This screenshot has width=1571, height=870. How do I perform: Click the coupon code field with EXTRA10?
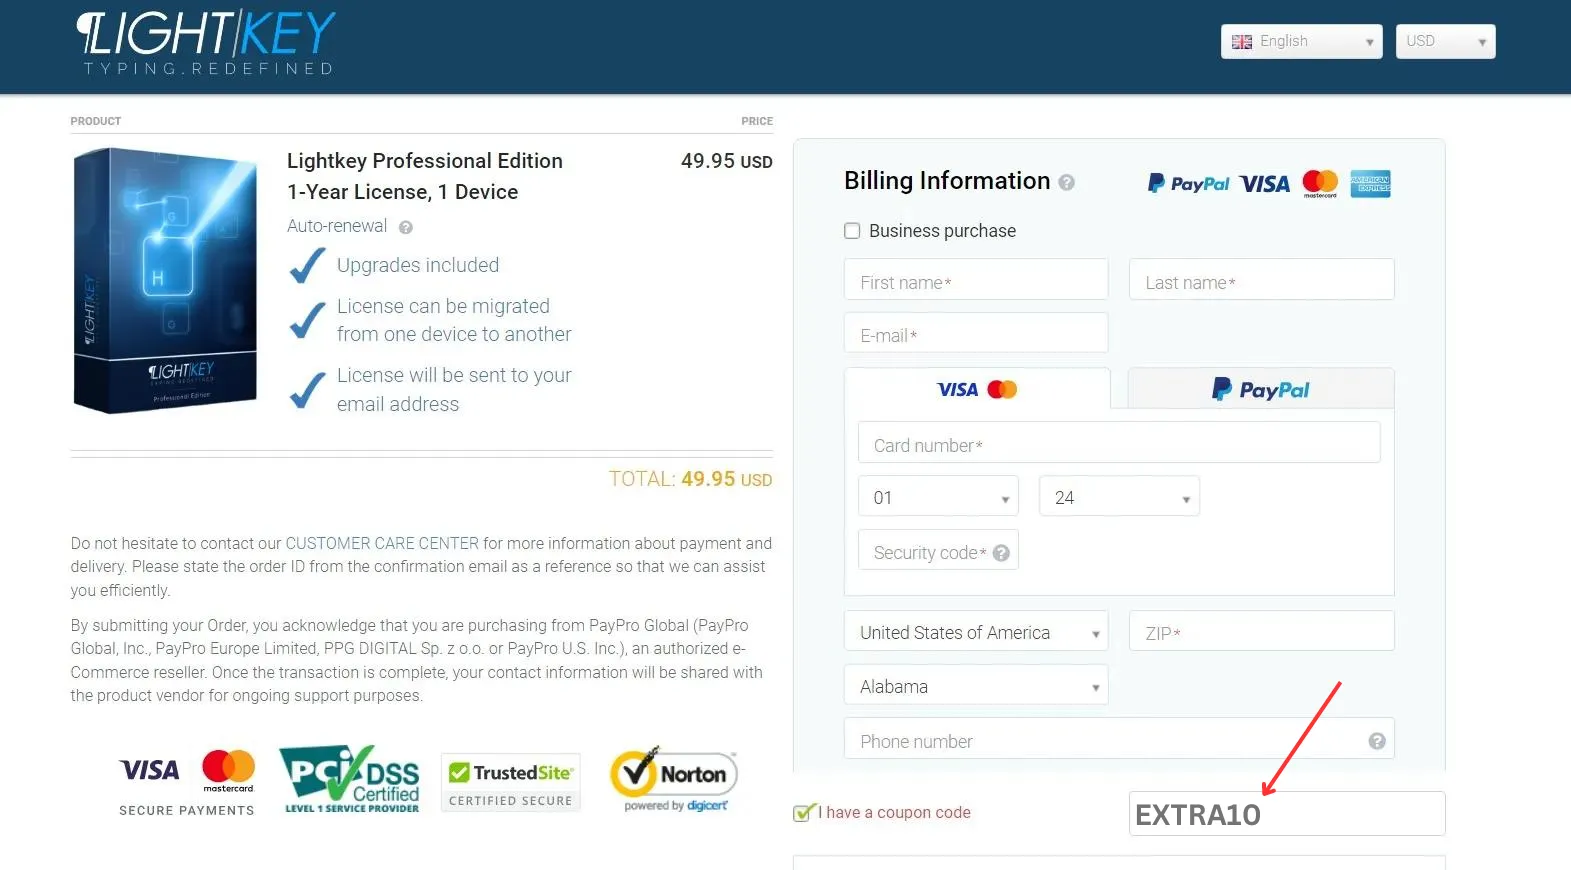[x=1286, y=814]
